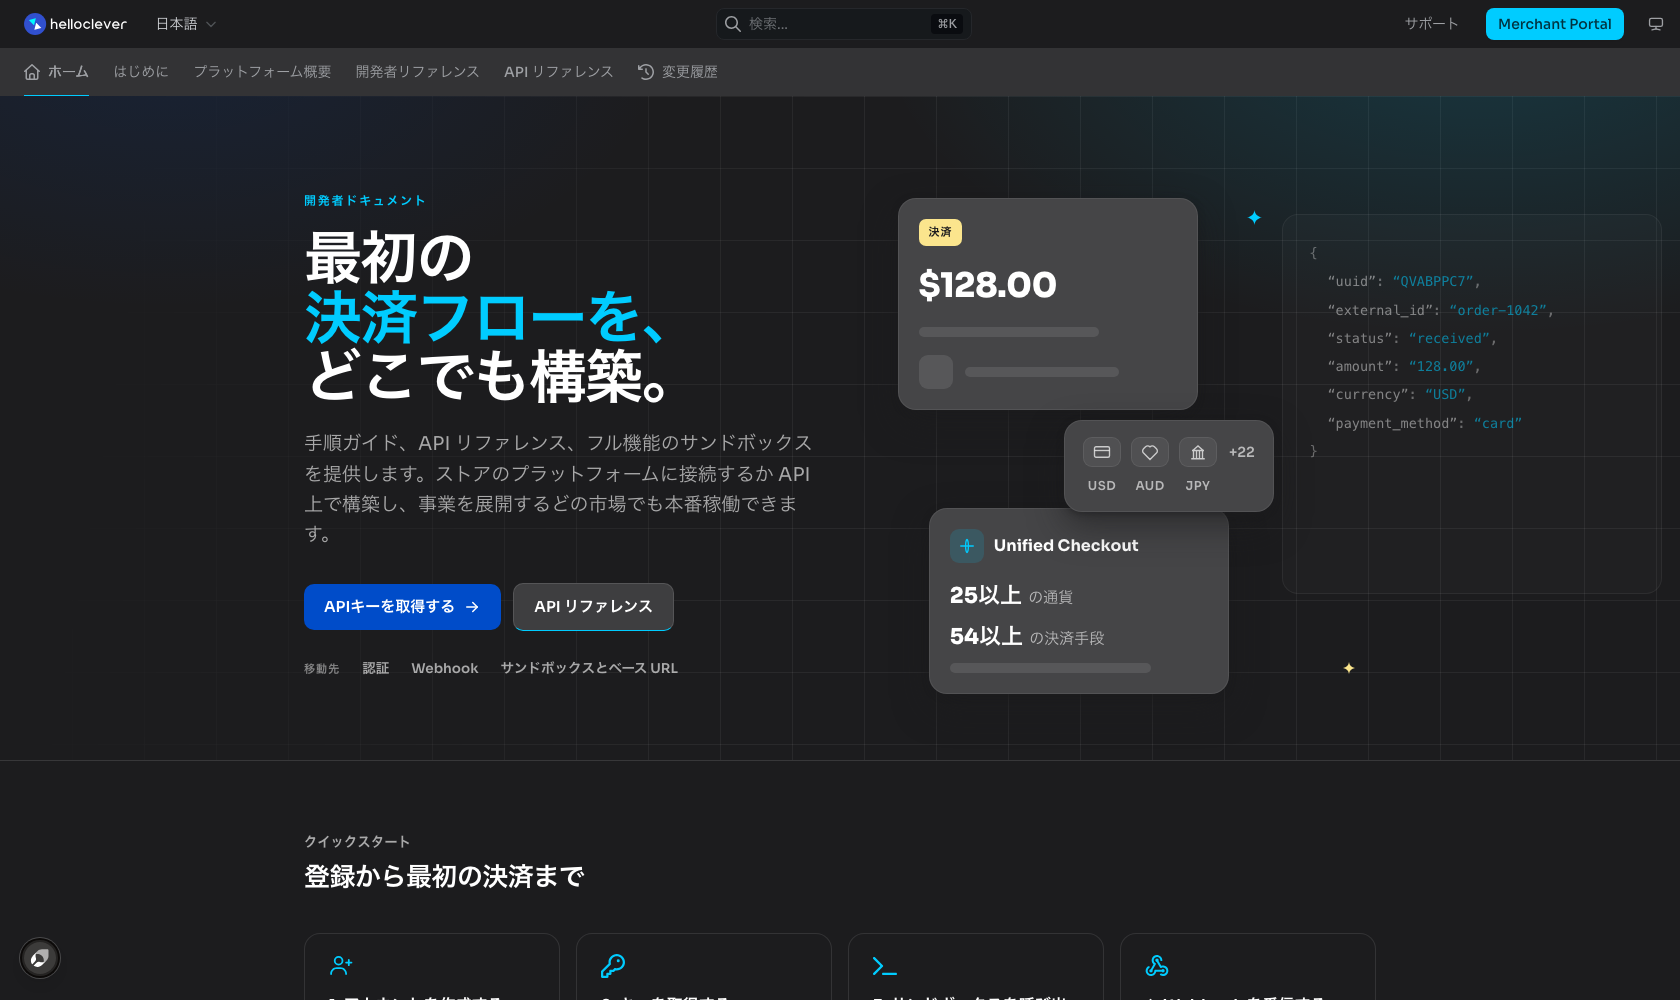Click the Merchant Portal button
The width and height of the screenshot is (1680, 1000).
click(x=1554, y=24)
